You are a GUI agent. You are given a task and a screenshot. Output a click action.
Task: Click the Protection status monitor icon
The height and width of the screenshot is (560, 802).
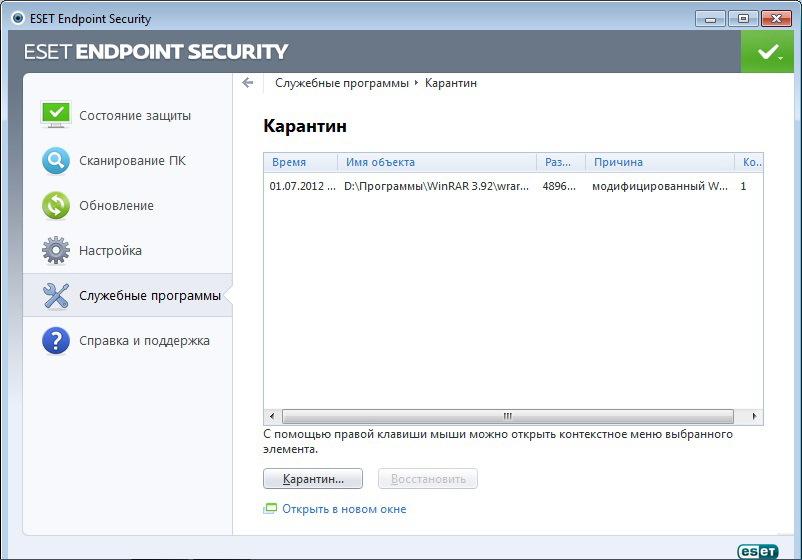click(56, 115)
